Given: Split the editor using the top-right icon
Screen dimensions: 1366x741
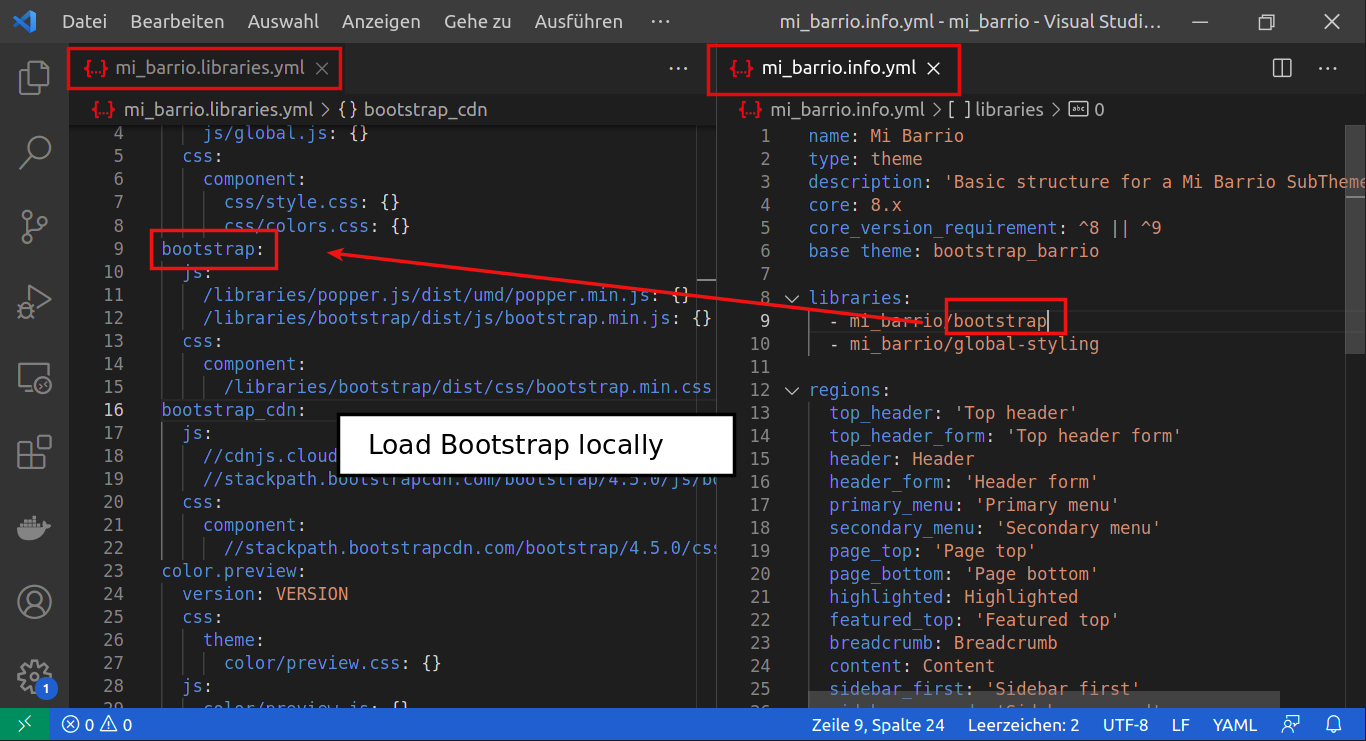Looking at the screenshot, I should point(1281,68).
